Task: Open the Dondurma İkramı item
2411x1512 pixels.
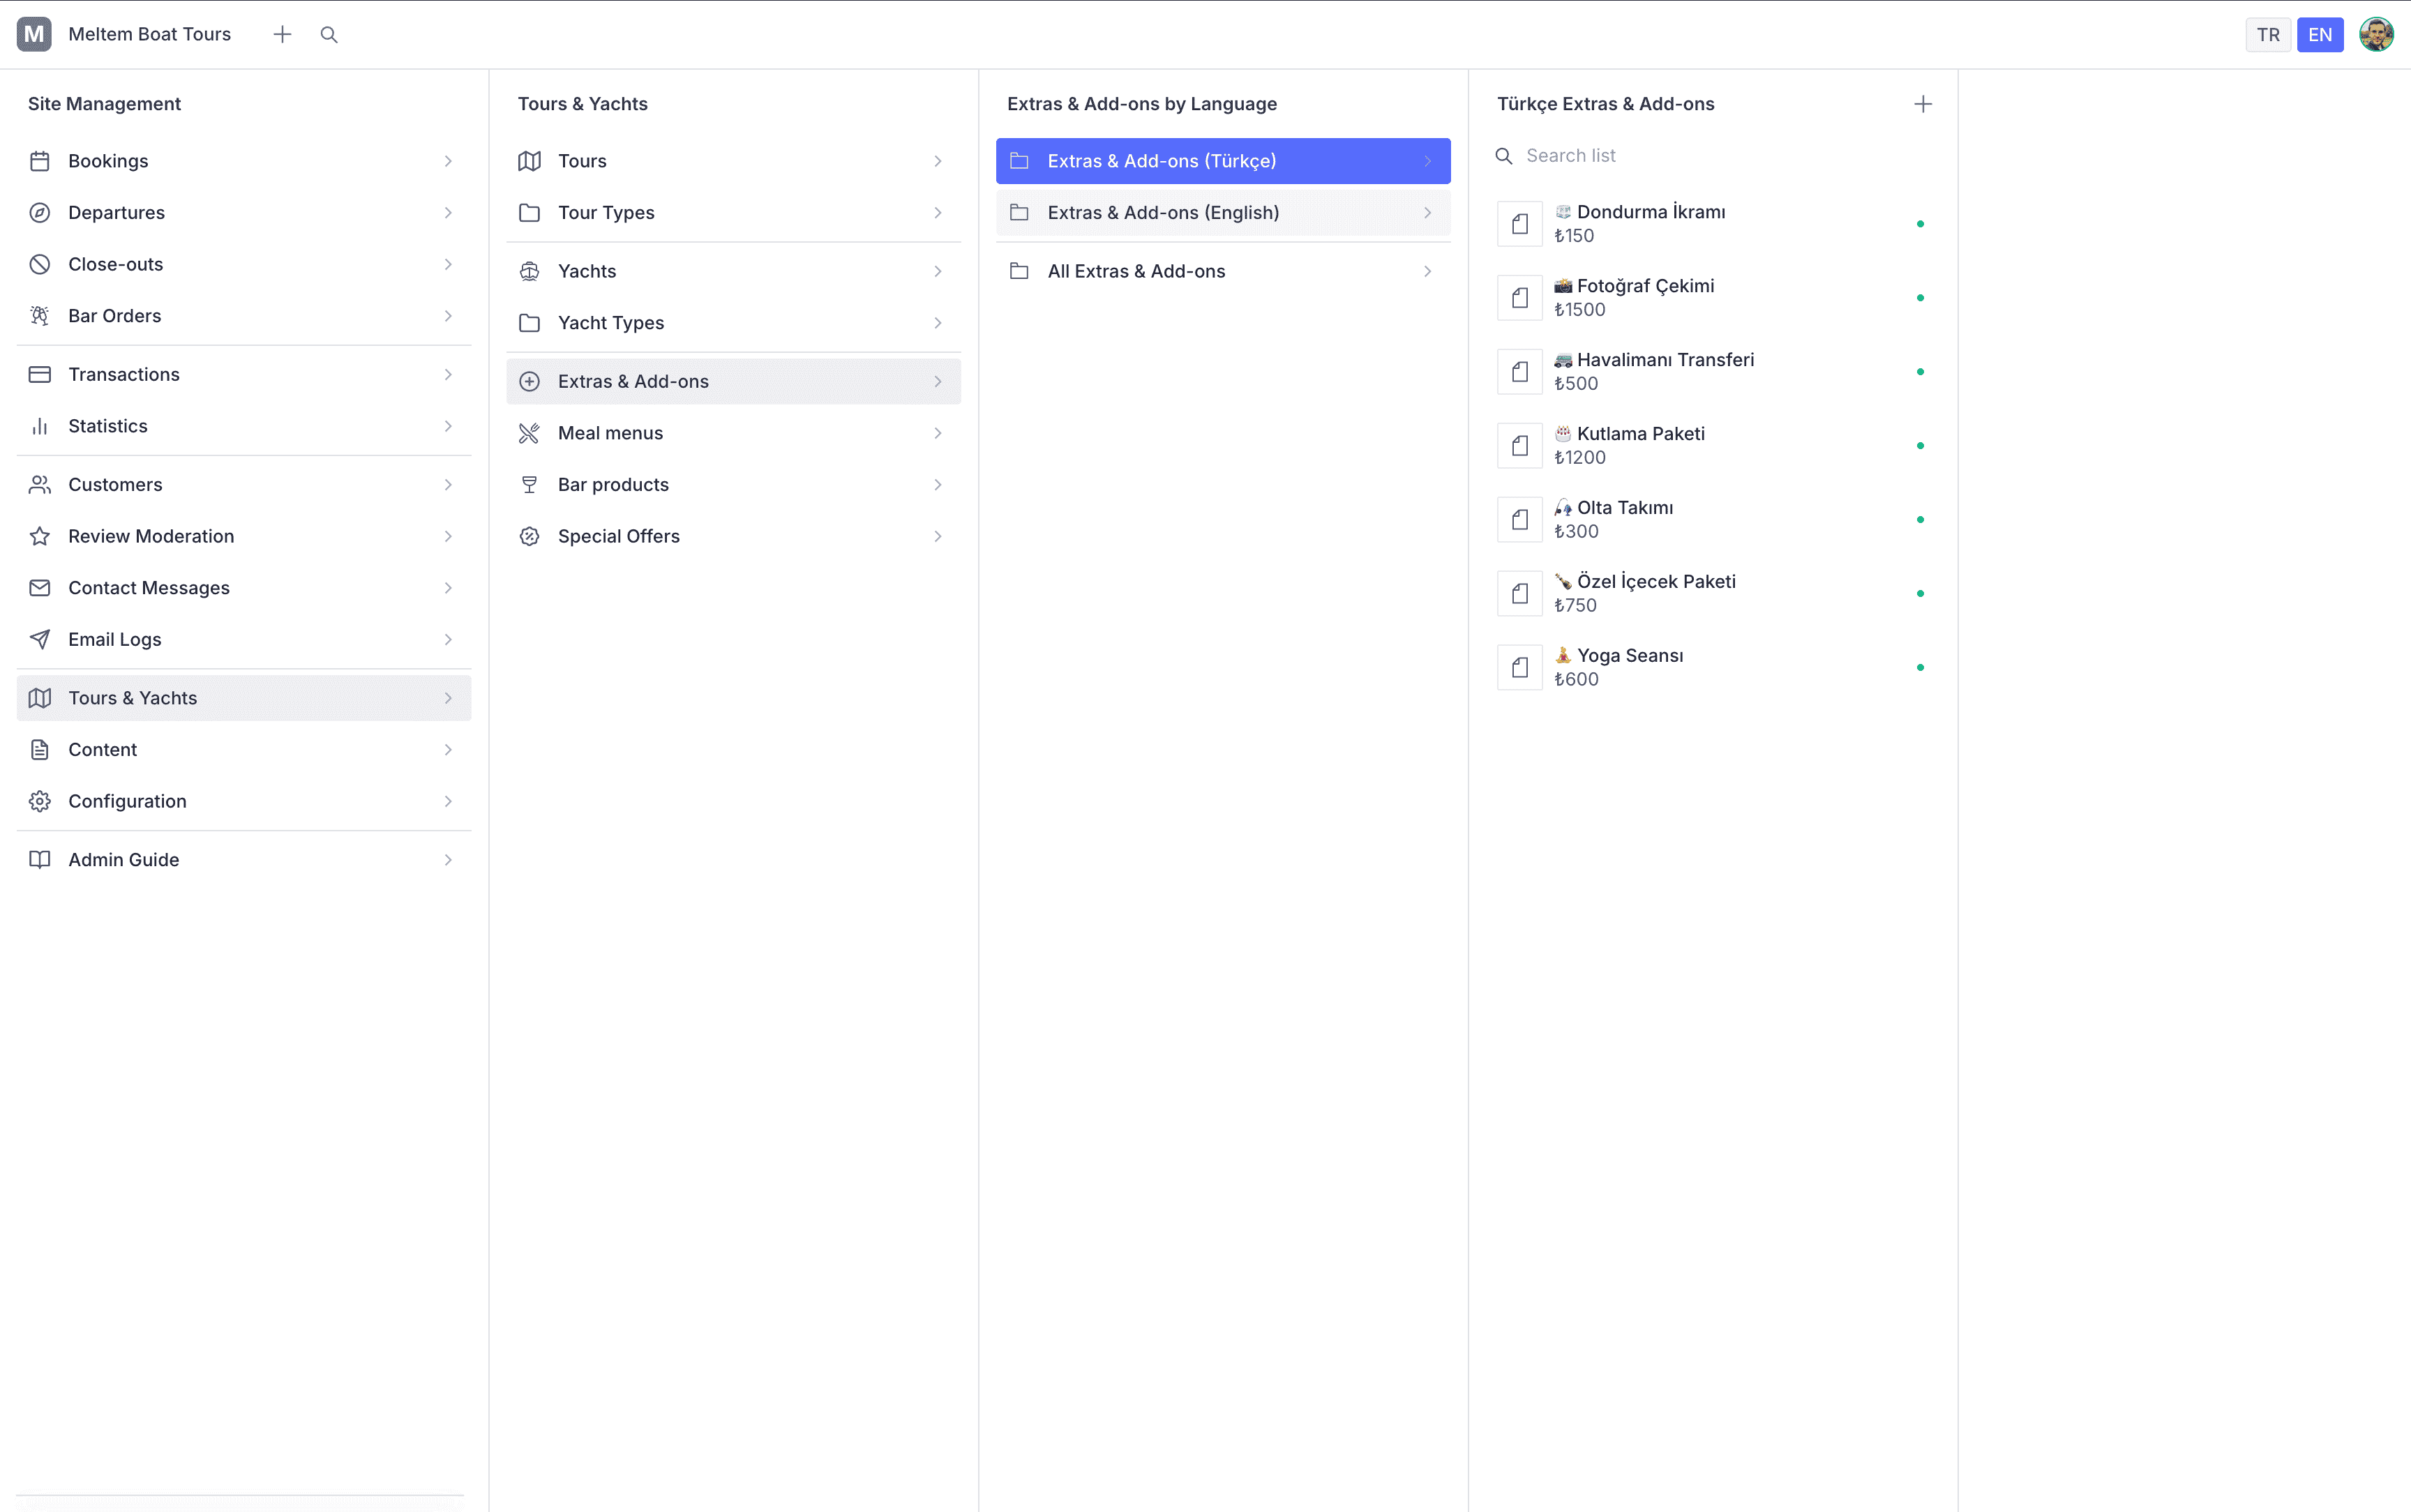Action: click(1713, 224)
